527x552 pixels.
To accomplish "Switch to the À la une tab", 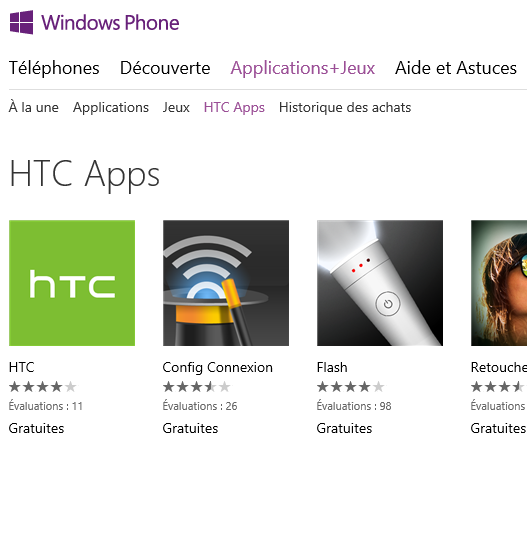I will [34, 107].
